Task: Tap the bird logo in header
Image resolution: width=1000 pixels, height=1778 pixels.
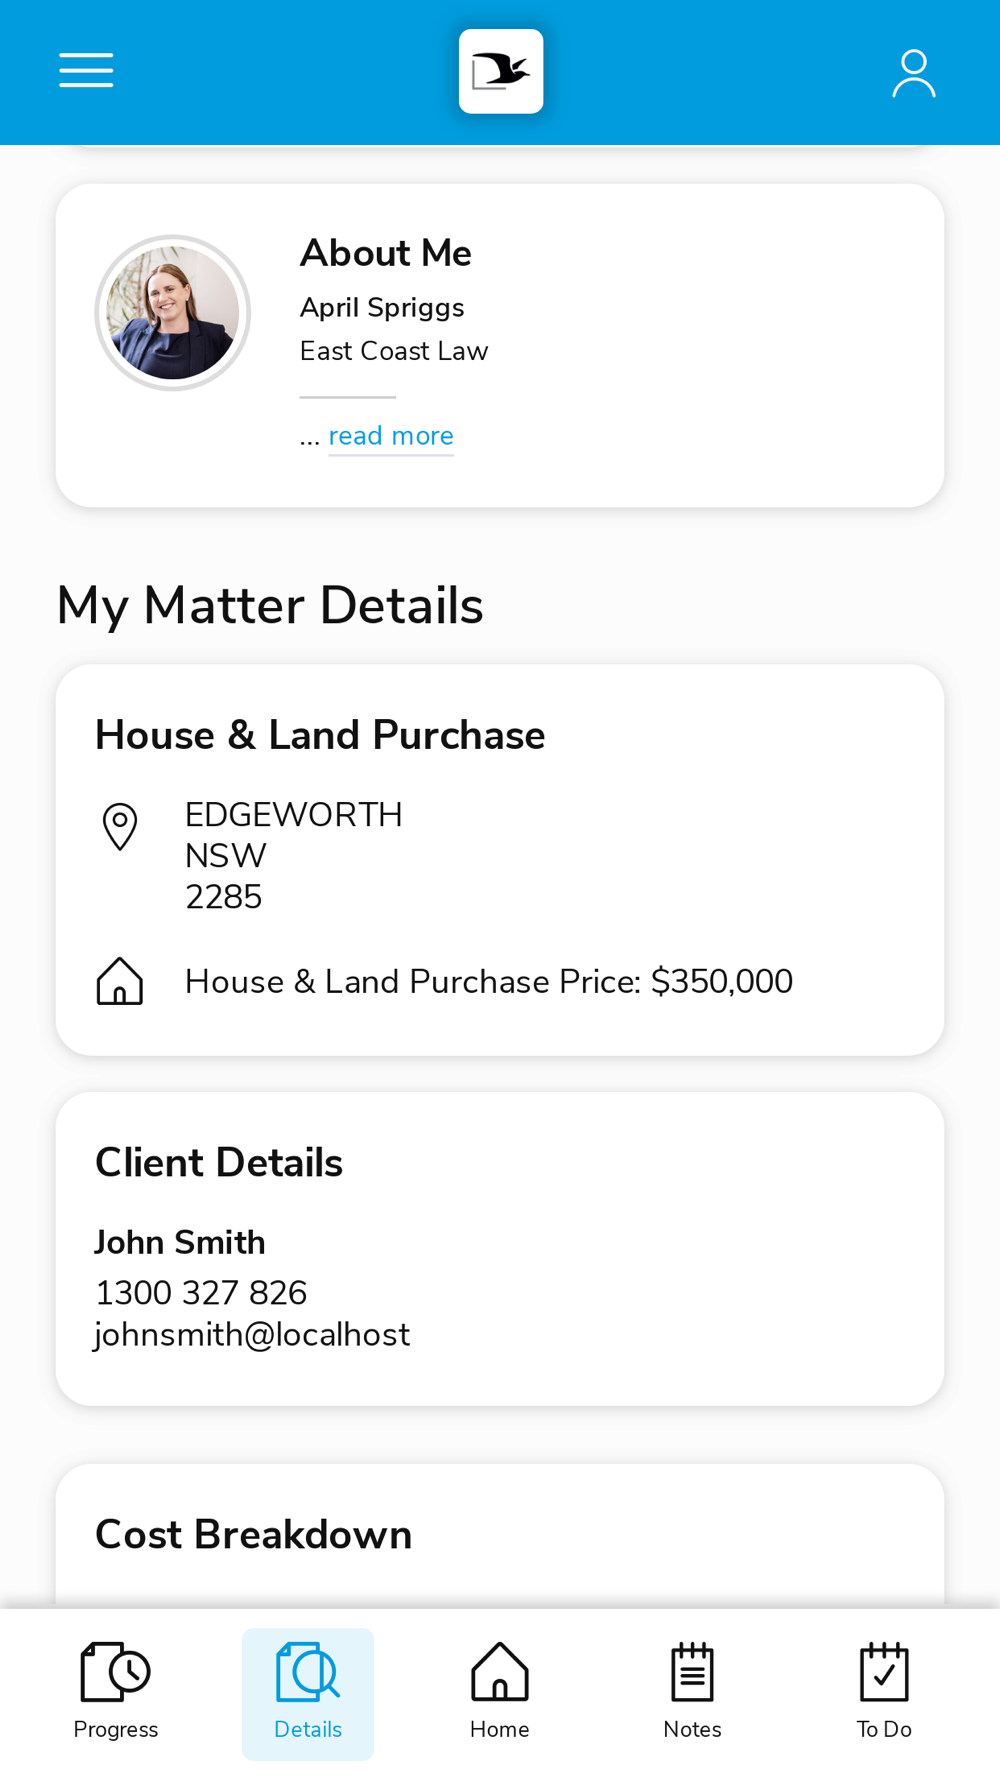Action: [501, 71]
